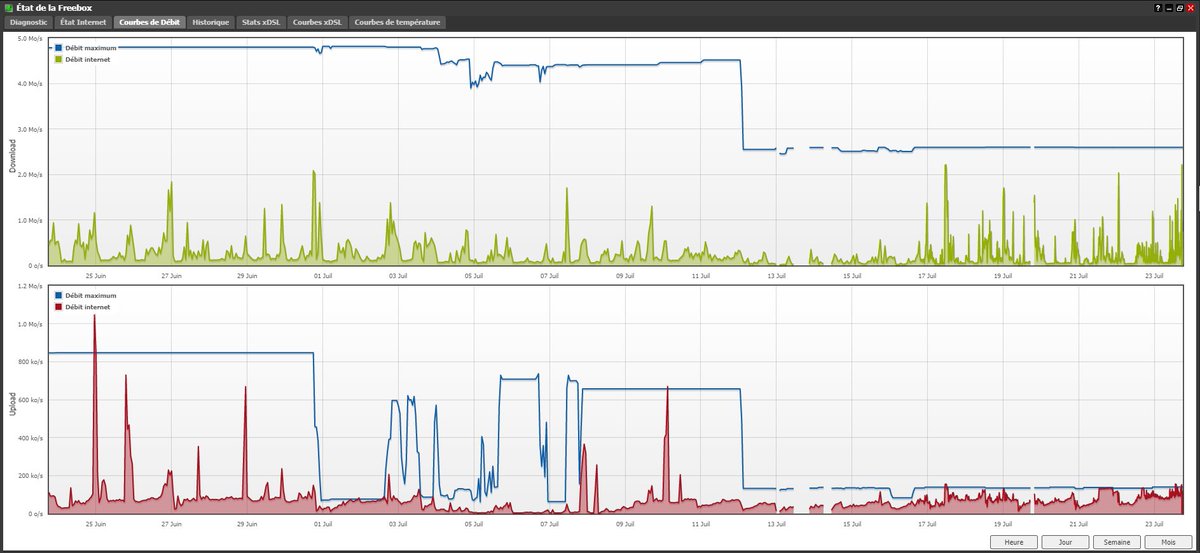Set graph range to Jour
The image size is (1200, 553).
click(x=1065, y=541)
